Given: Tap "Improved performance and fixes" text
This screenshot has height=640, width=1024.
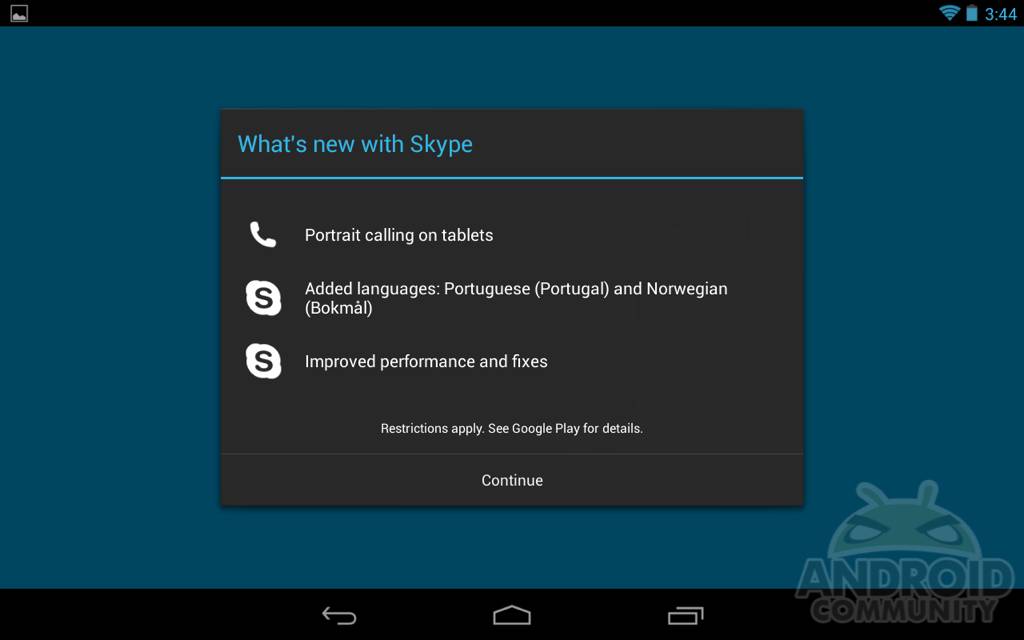Looking at the screenshot, I should coord(426,361).
